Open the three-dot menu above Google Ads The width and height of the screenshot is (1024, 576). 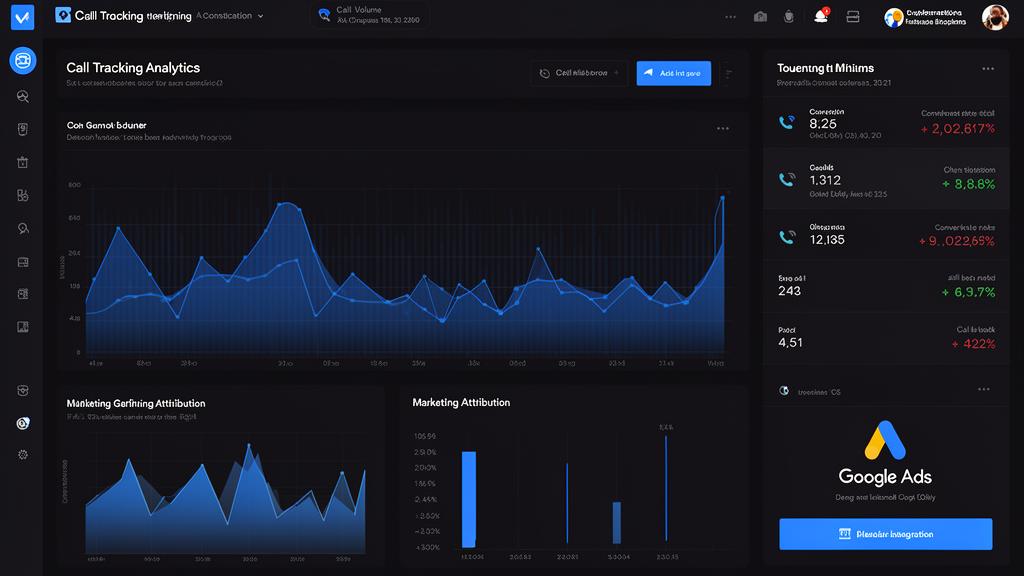[x=984, y=389]
